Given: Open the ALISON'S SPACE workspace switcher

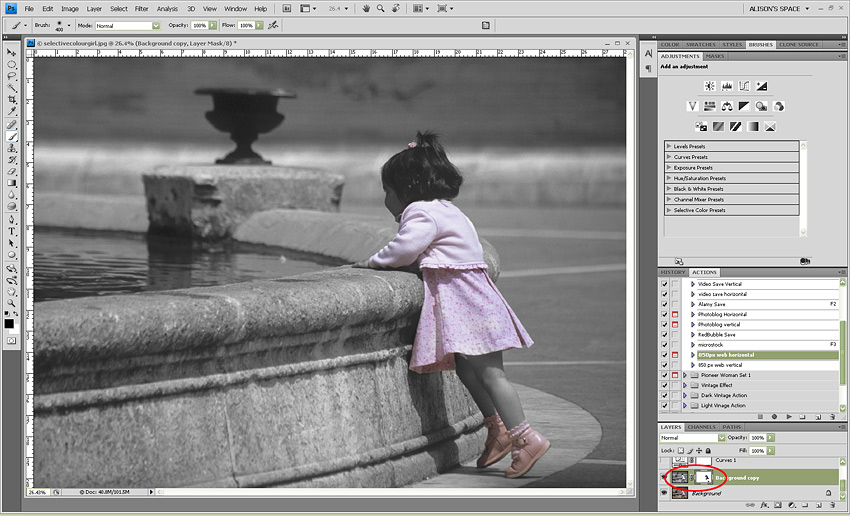Looking at the screenshot, I should coord(779,9).
